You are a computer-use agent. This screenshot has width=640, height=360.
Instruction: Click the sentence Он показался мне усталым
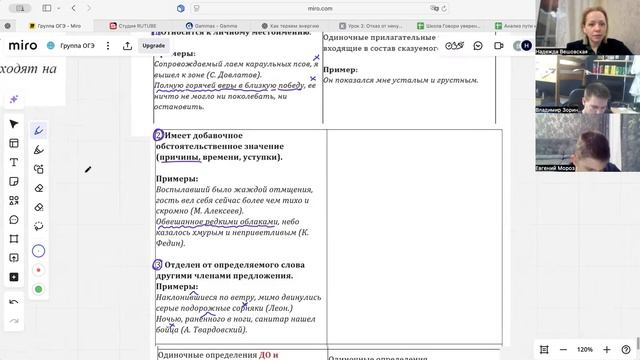[400, 80]
